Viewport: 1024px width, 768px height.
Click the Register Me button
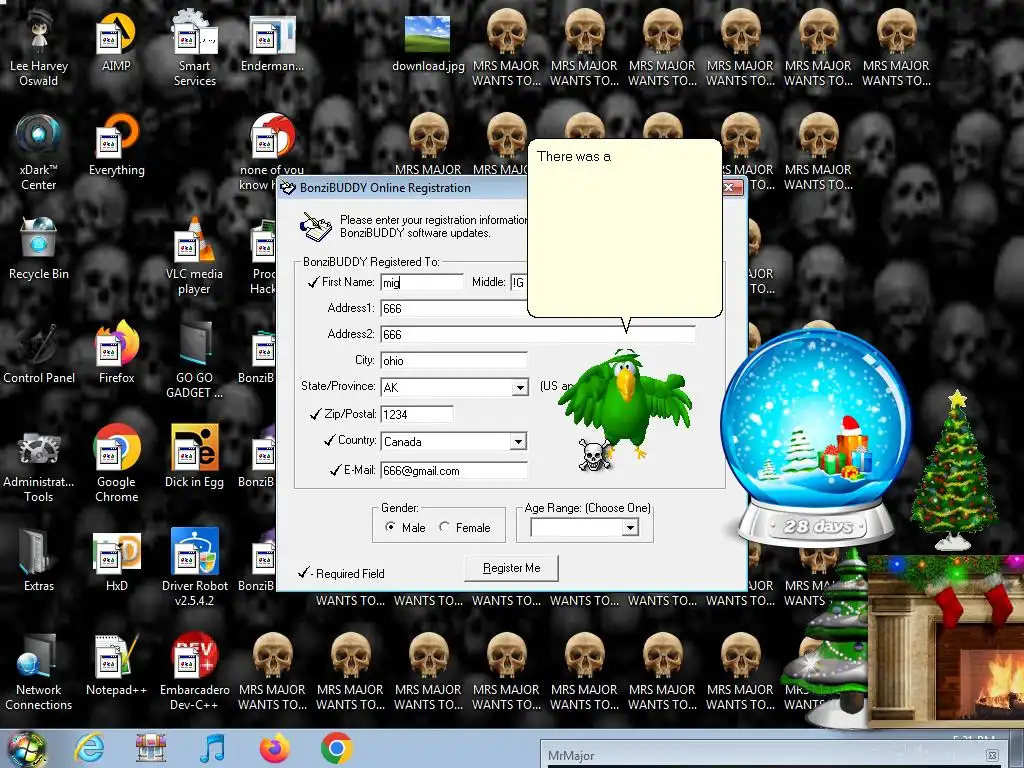coord(511,568)
